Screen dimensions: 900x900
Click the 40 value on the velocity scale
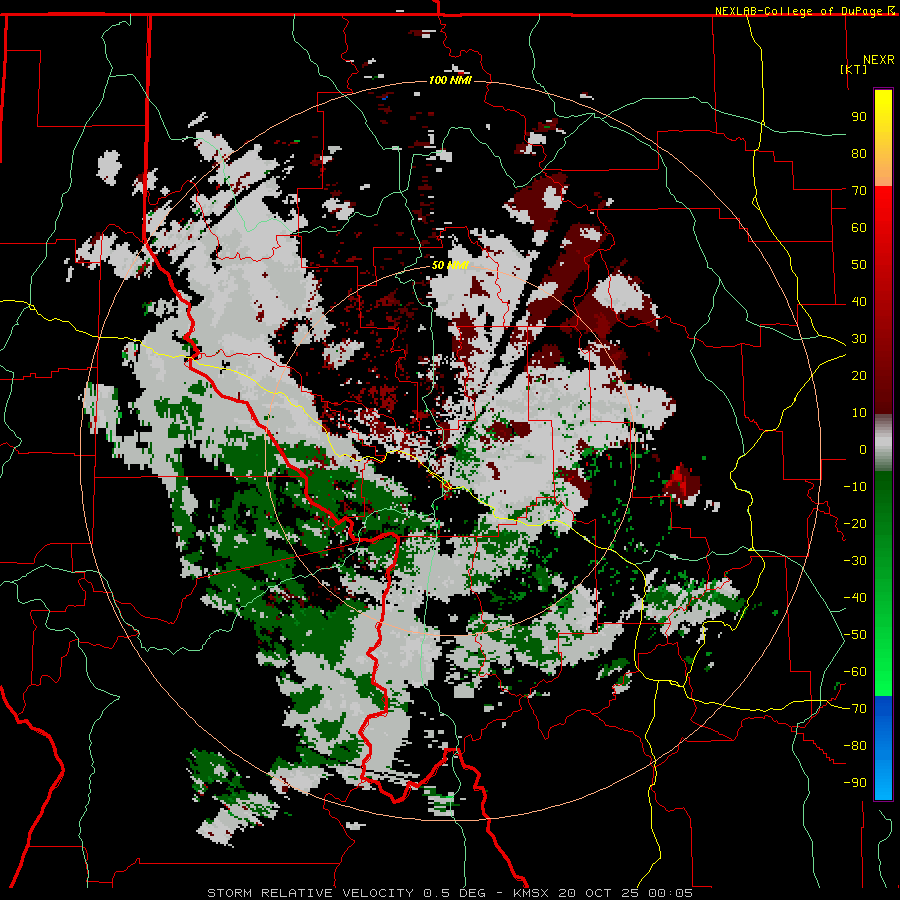859,301
